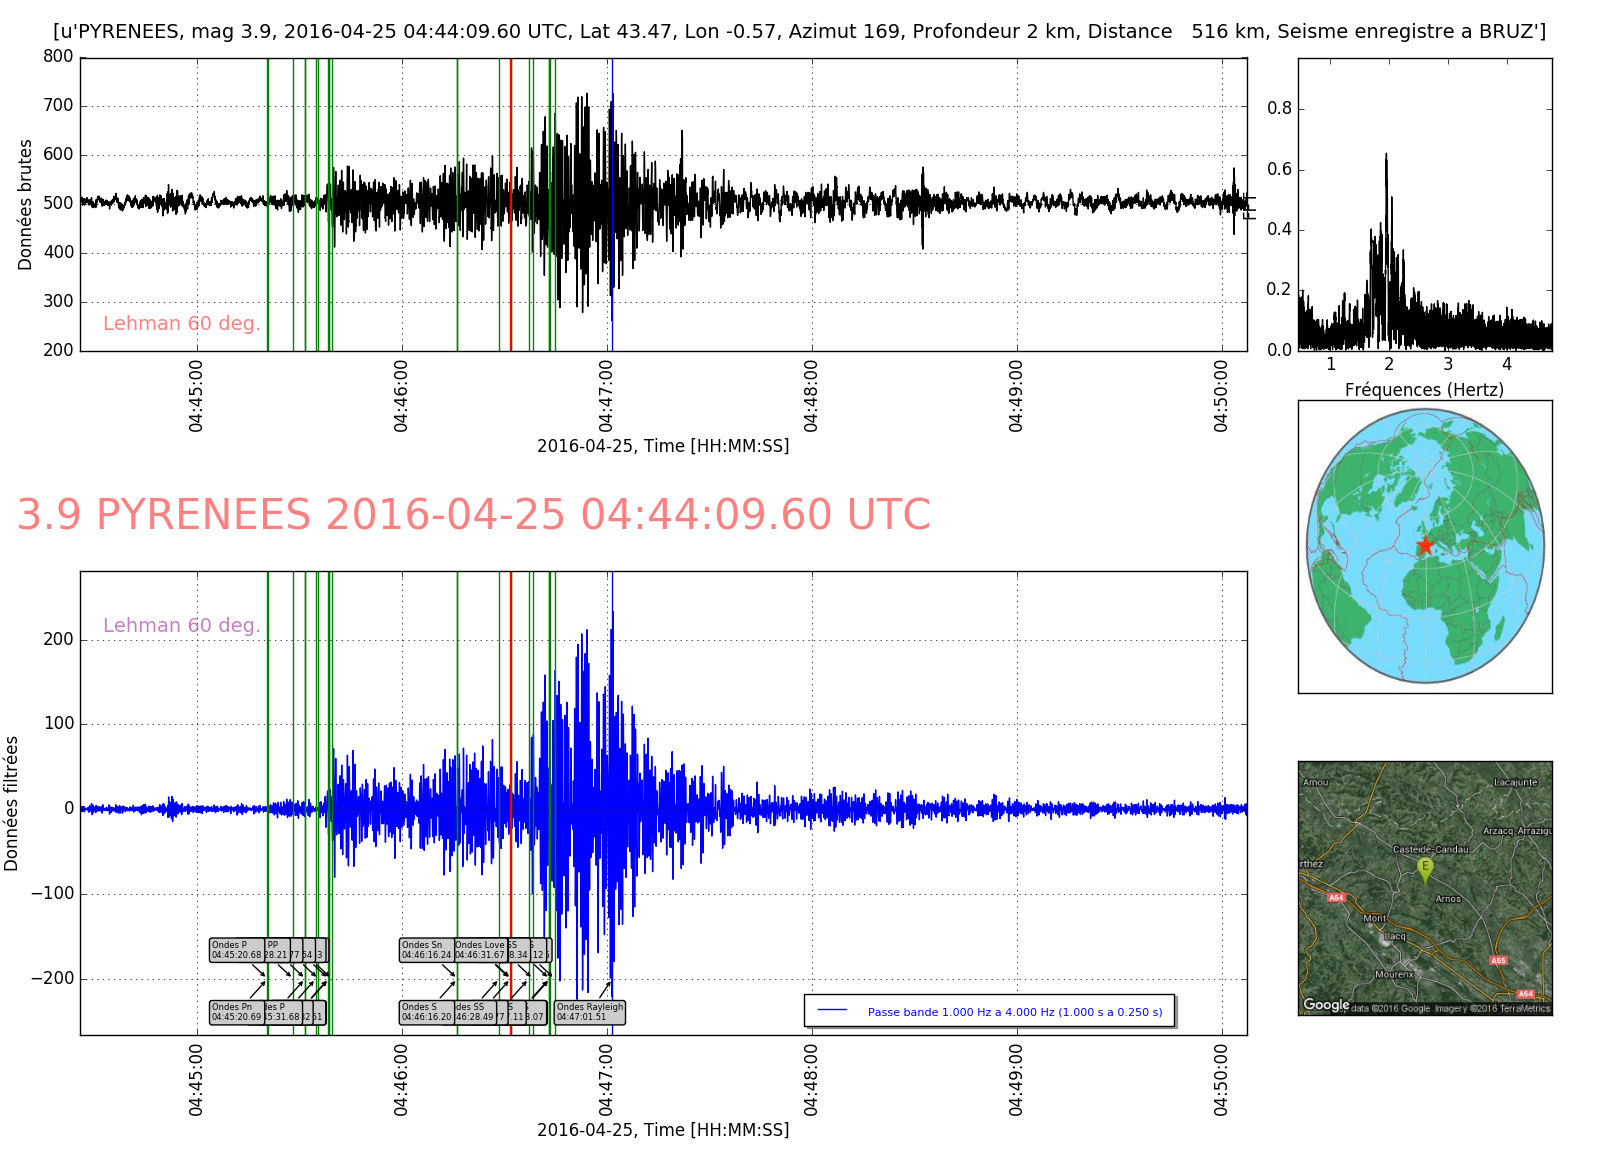Select the Ondes P 04:45:20.68 label
This screenshot has height=1150, width=1600.
236,950
